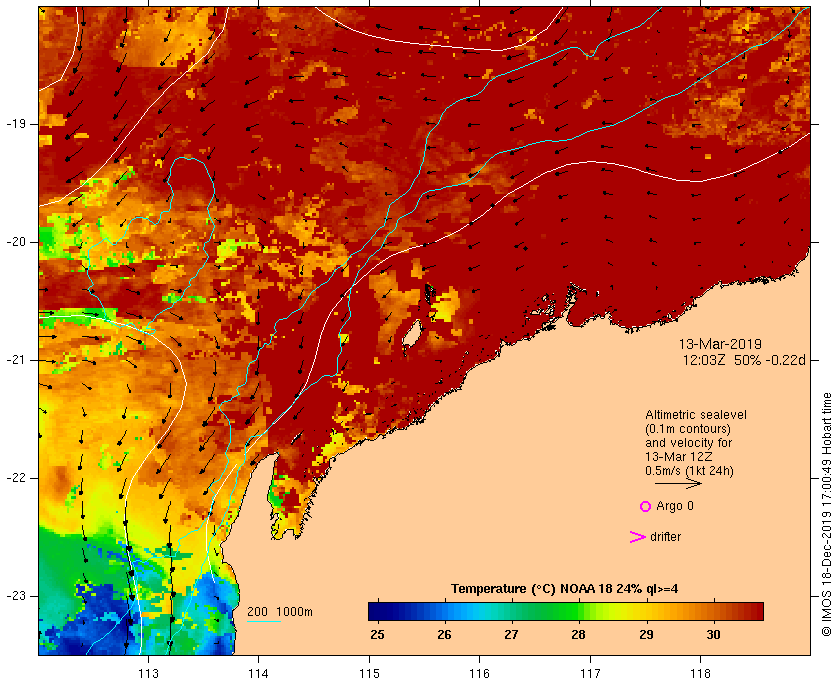The height and width of the screenshot is (680, 840).
Task: Click the longitude label 114
Action: 258,674
